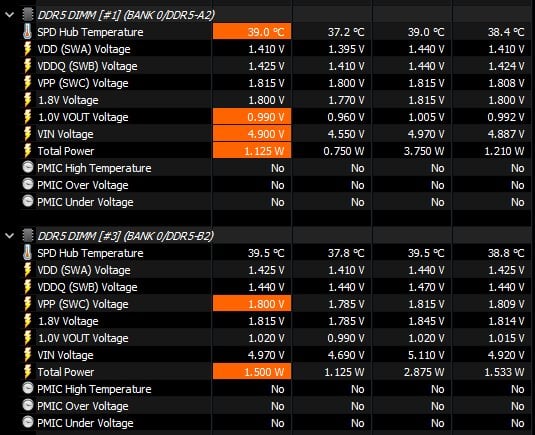Click the memory chip icon for DIMM #1
Screen dimensions: 535x435
pyautogui.click(x=28, y=15)
